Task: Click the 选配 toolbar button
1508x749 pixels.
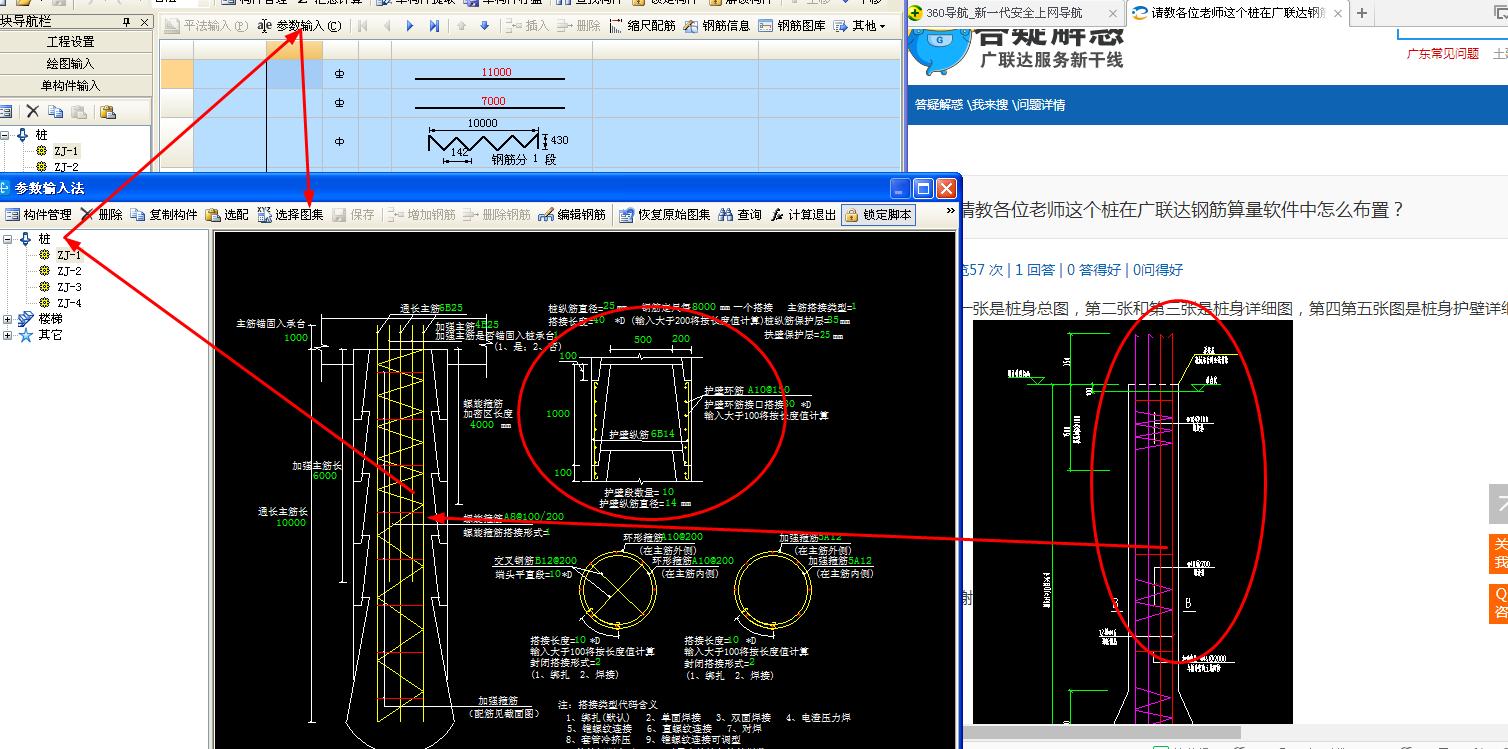Action: (227, 215)
